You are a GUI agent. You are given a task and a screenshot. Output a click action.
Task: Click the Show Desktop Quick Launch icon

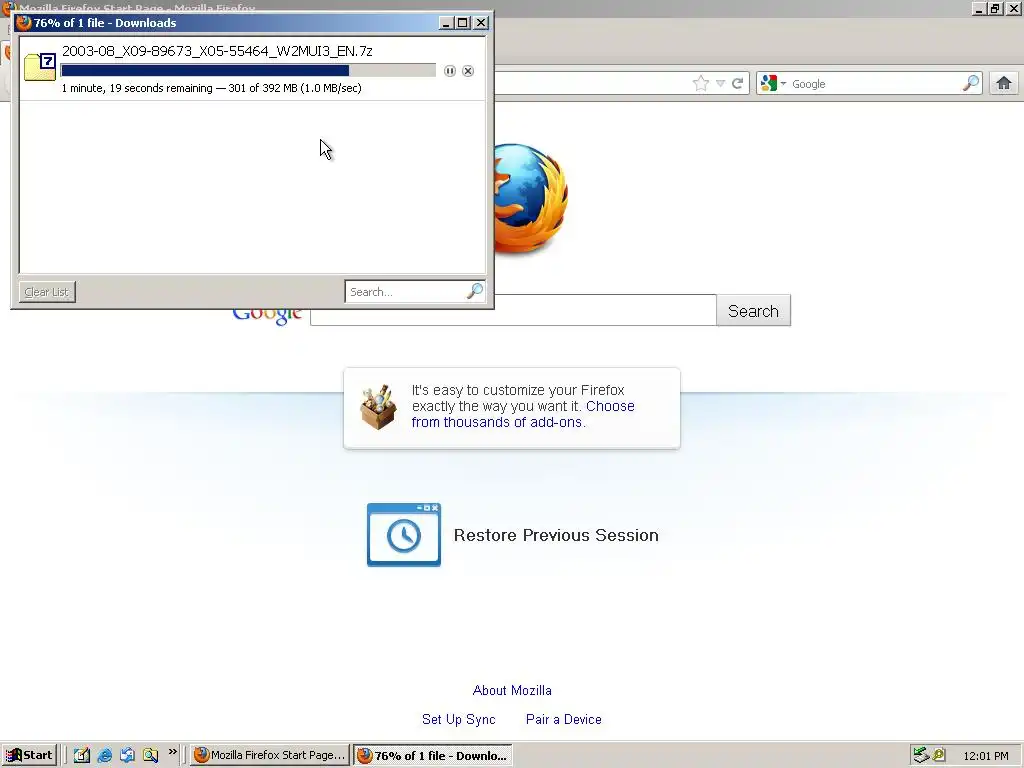(127, 756)
